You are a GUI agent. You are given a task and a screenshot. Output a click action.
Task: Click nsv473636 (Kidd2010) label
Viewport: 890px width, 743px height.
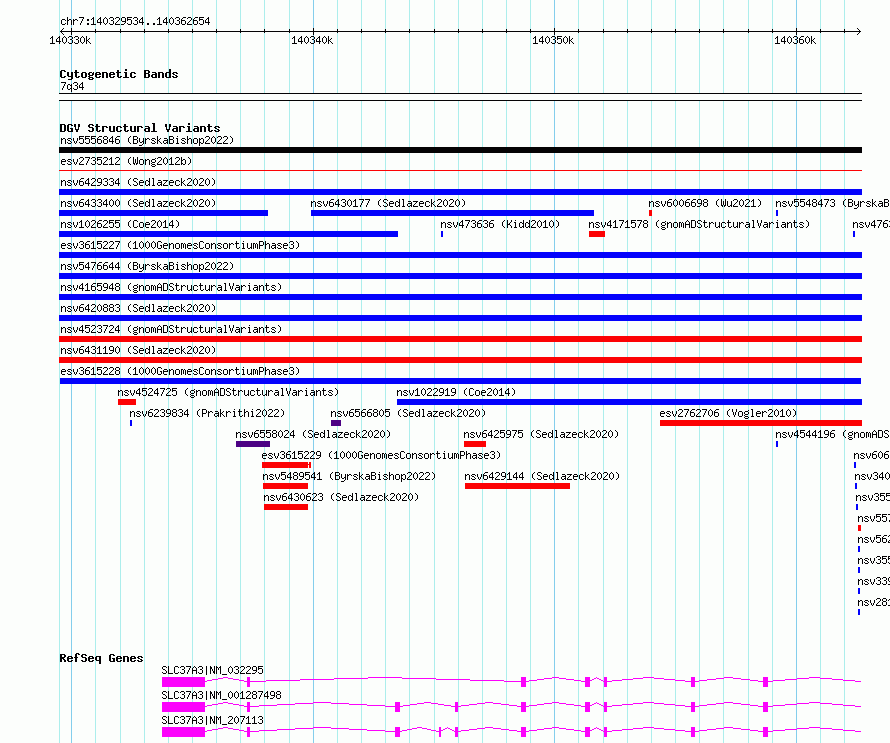pos(500,224)
